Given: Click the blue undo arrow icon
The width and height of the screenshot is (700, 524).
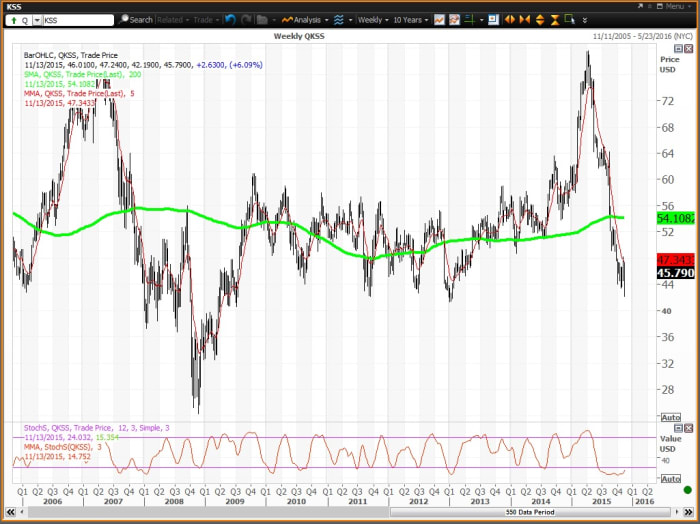Looking at the screenshot, I should tap(231, 20).
